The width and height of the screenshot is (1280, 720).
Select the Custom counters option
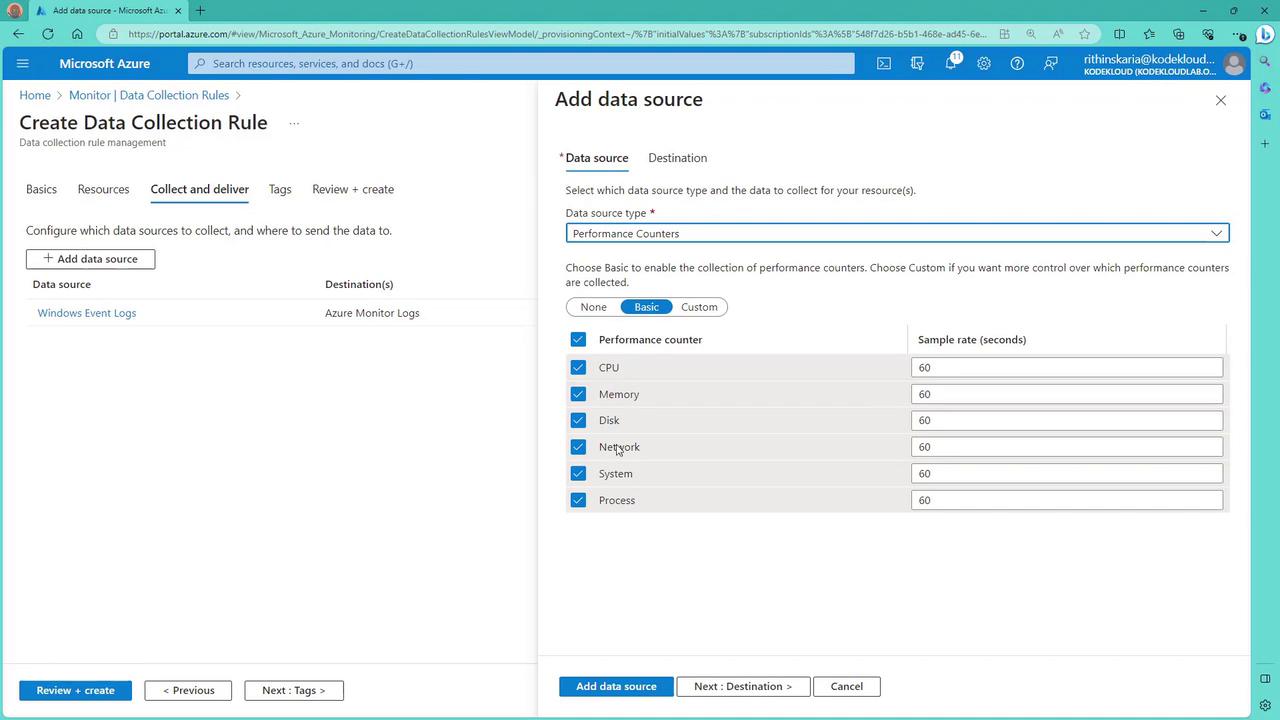699,307
